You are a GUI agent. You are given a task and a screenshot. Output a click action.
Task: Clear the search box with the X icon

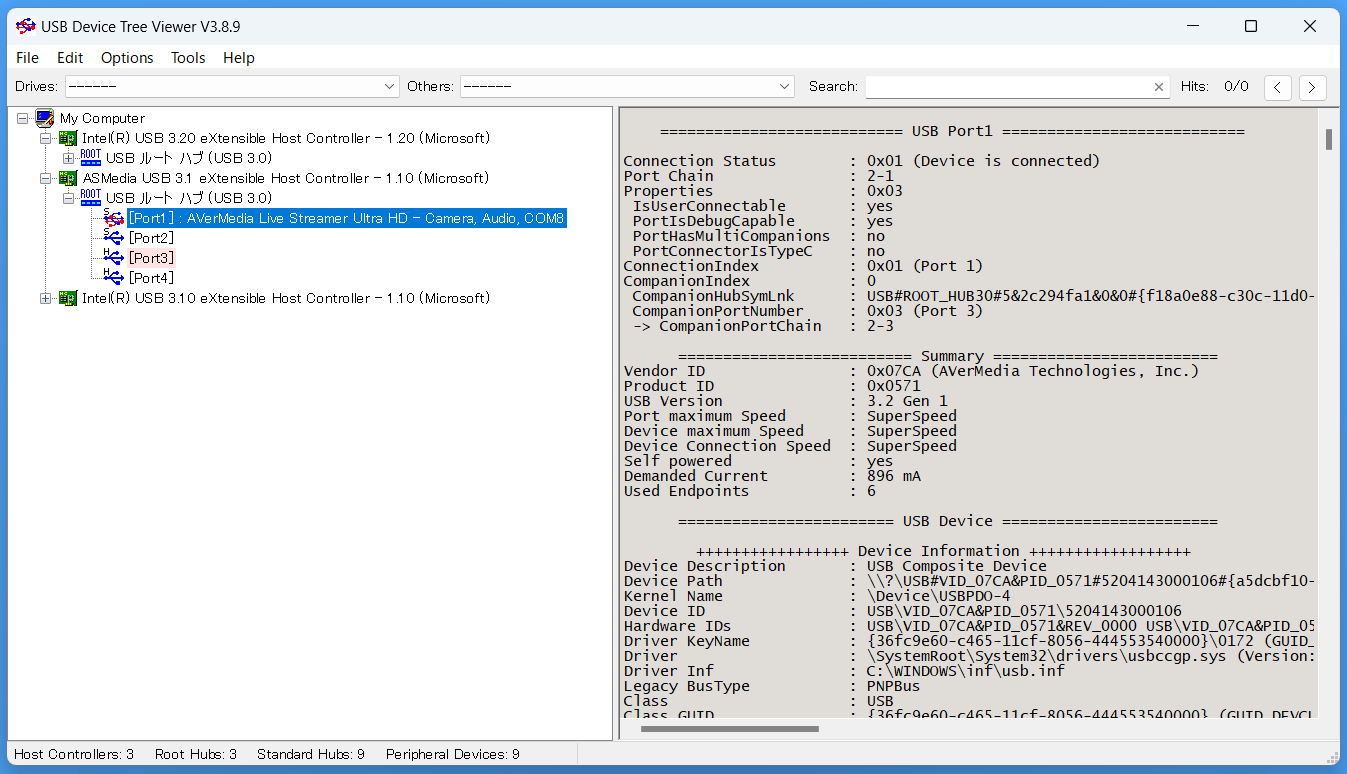[1159, 87]
